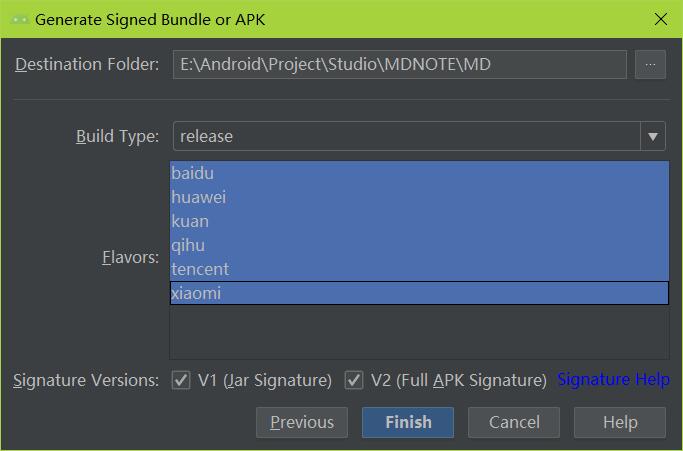Cancel the signing dialog

[x=514, y=422]
